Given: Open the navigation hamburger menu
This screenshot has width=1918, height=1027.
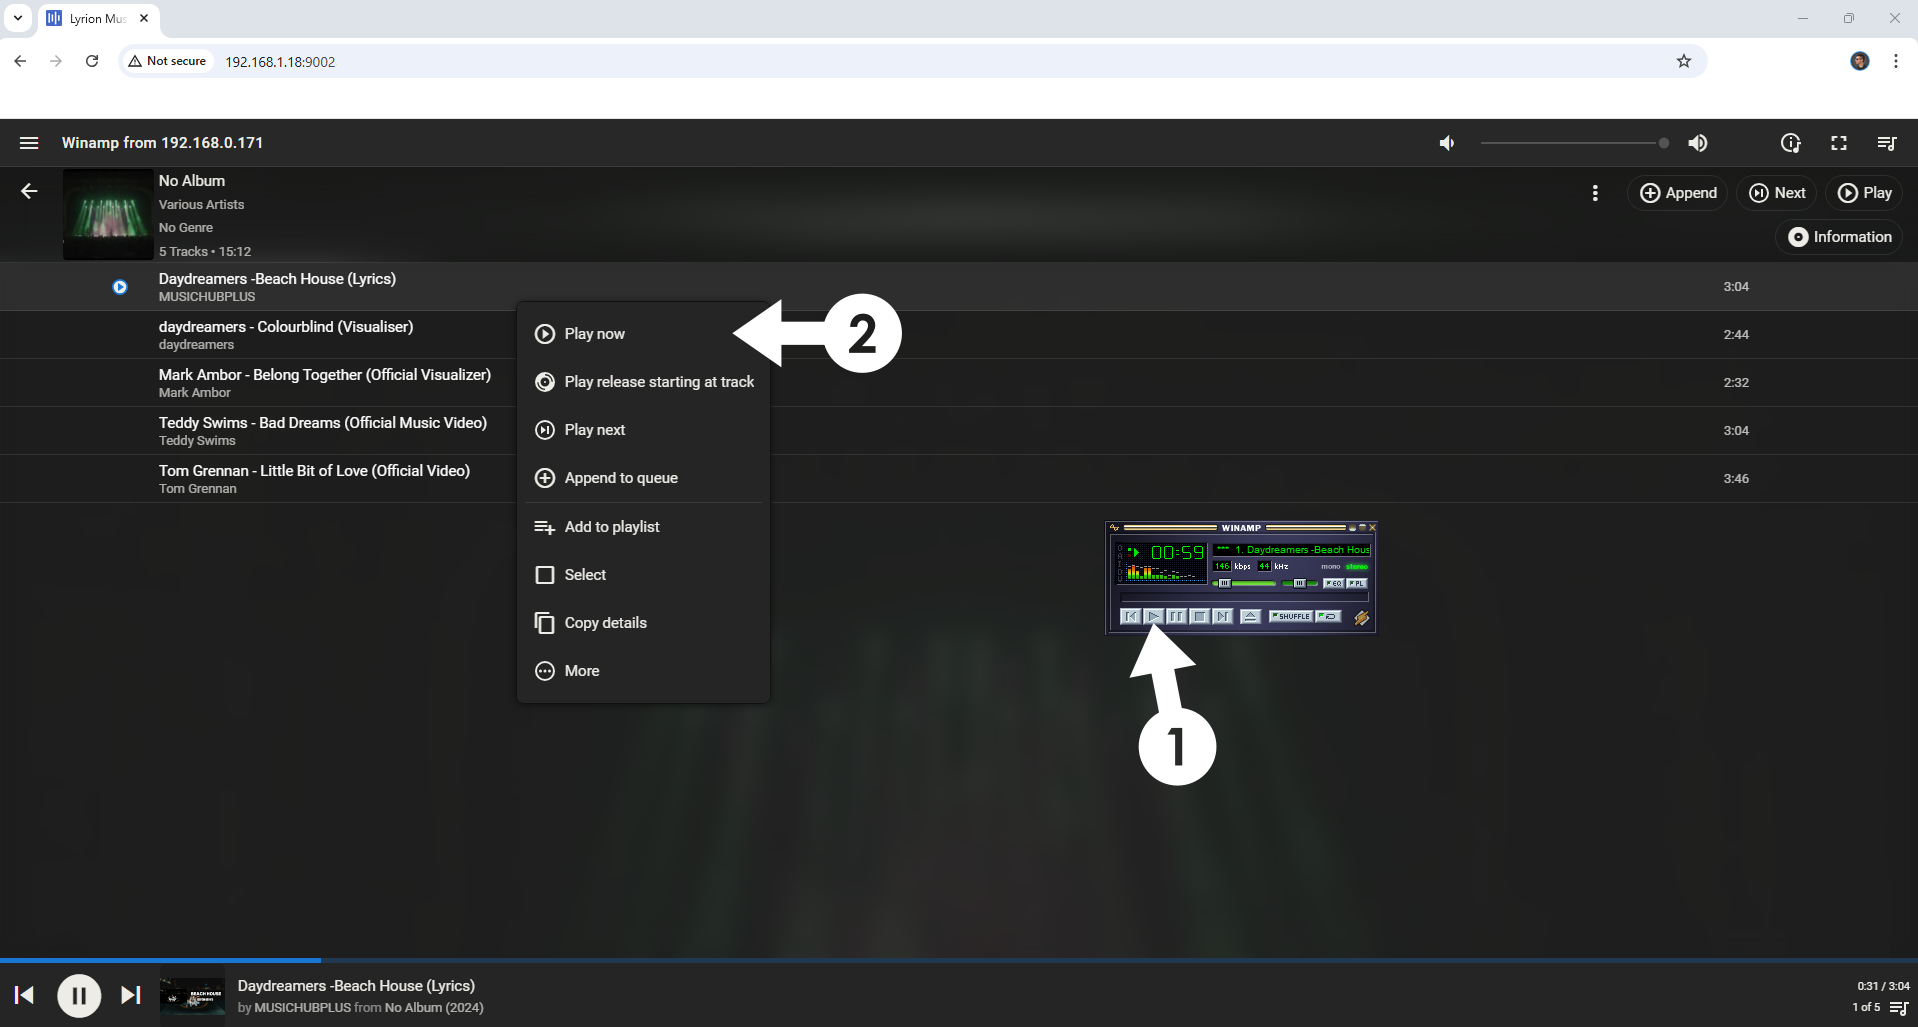Looking at the screenshot, I should tap(29, 143).
